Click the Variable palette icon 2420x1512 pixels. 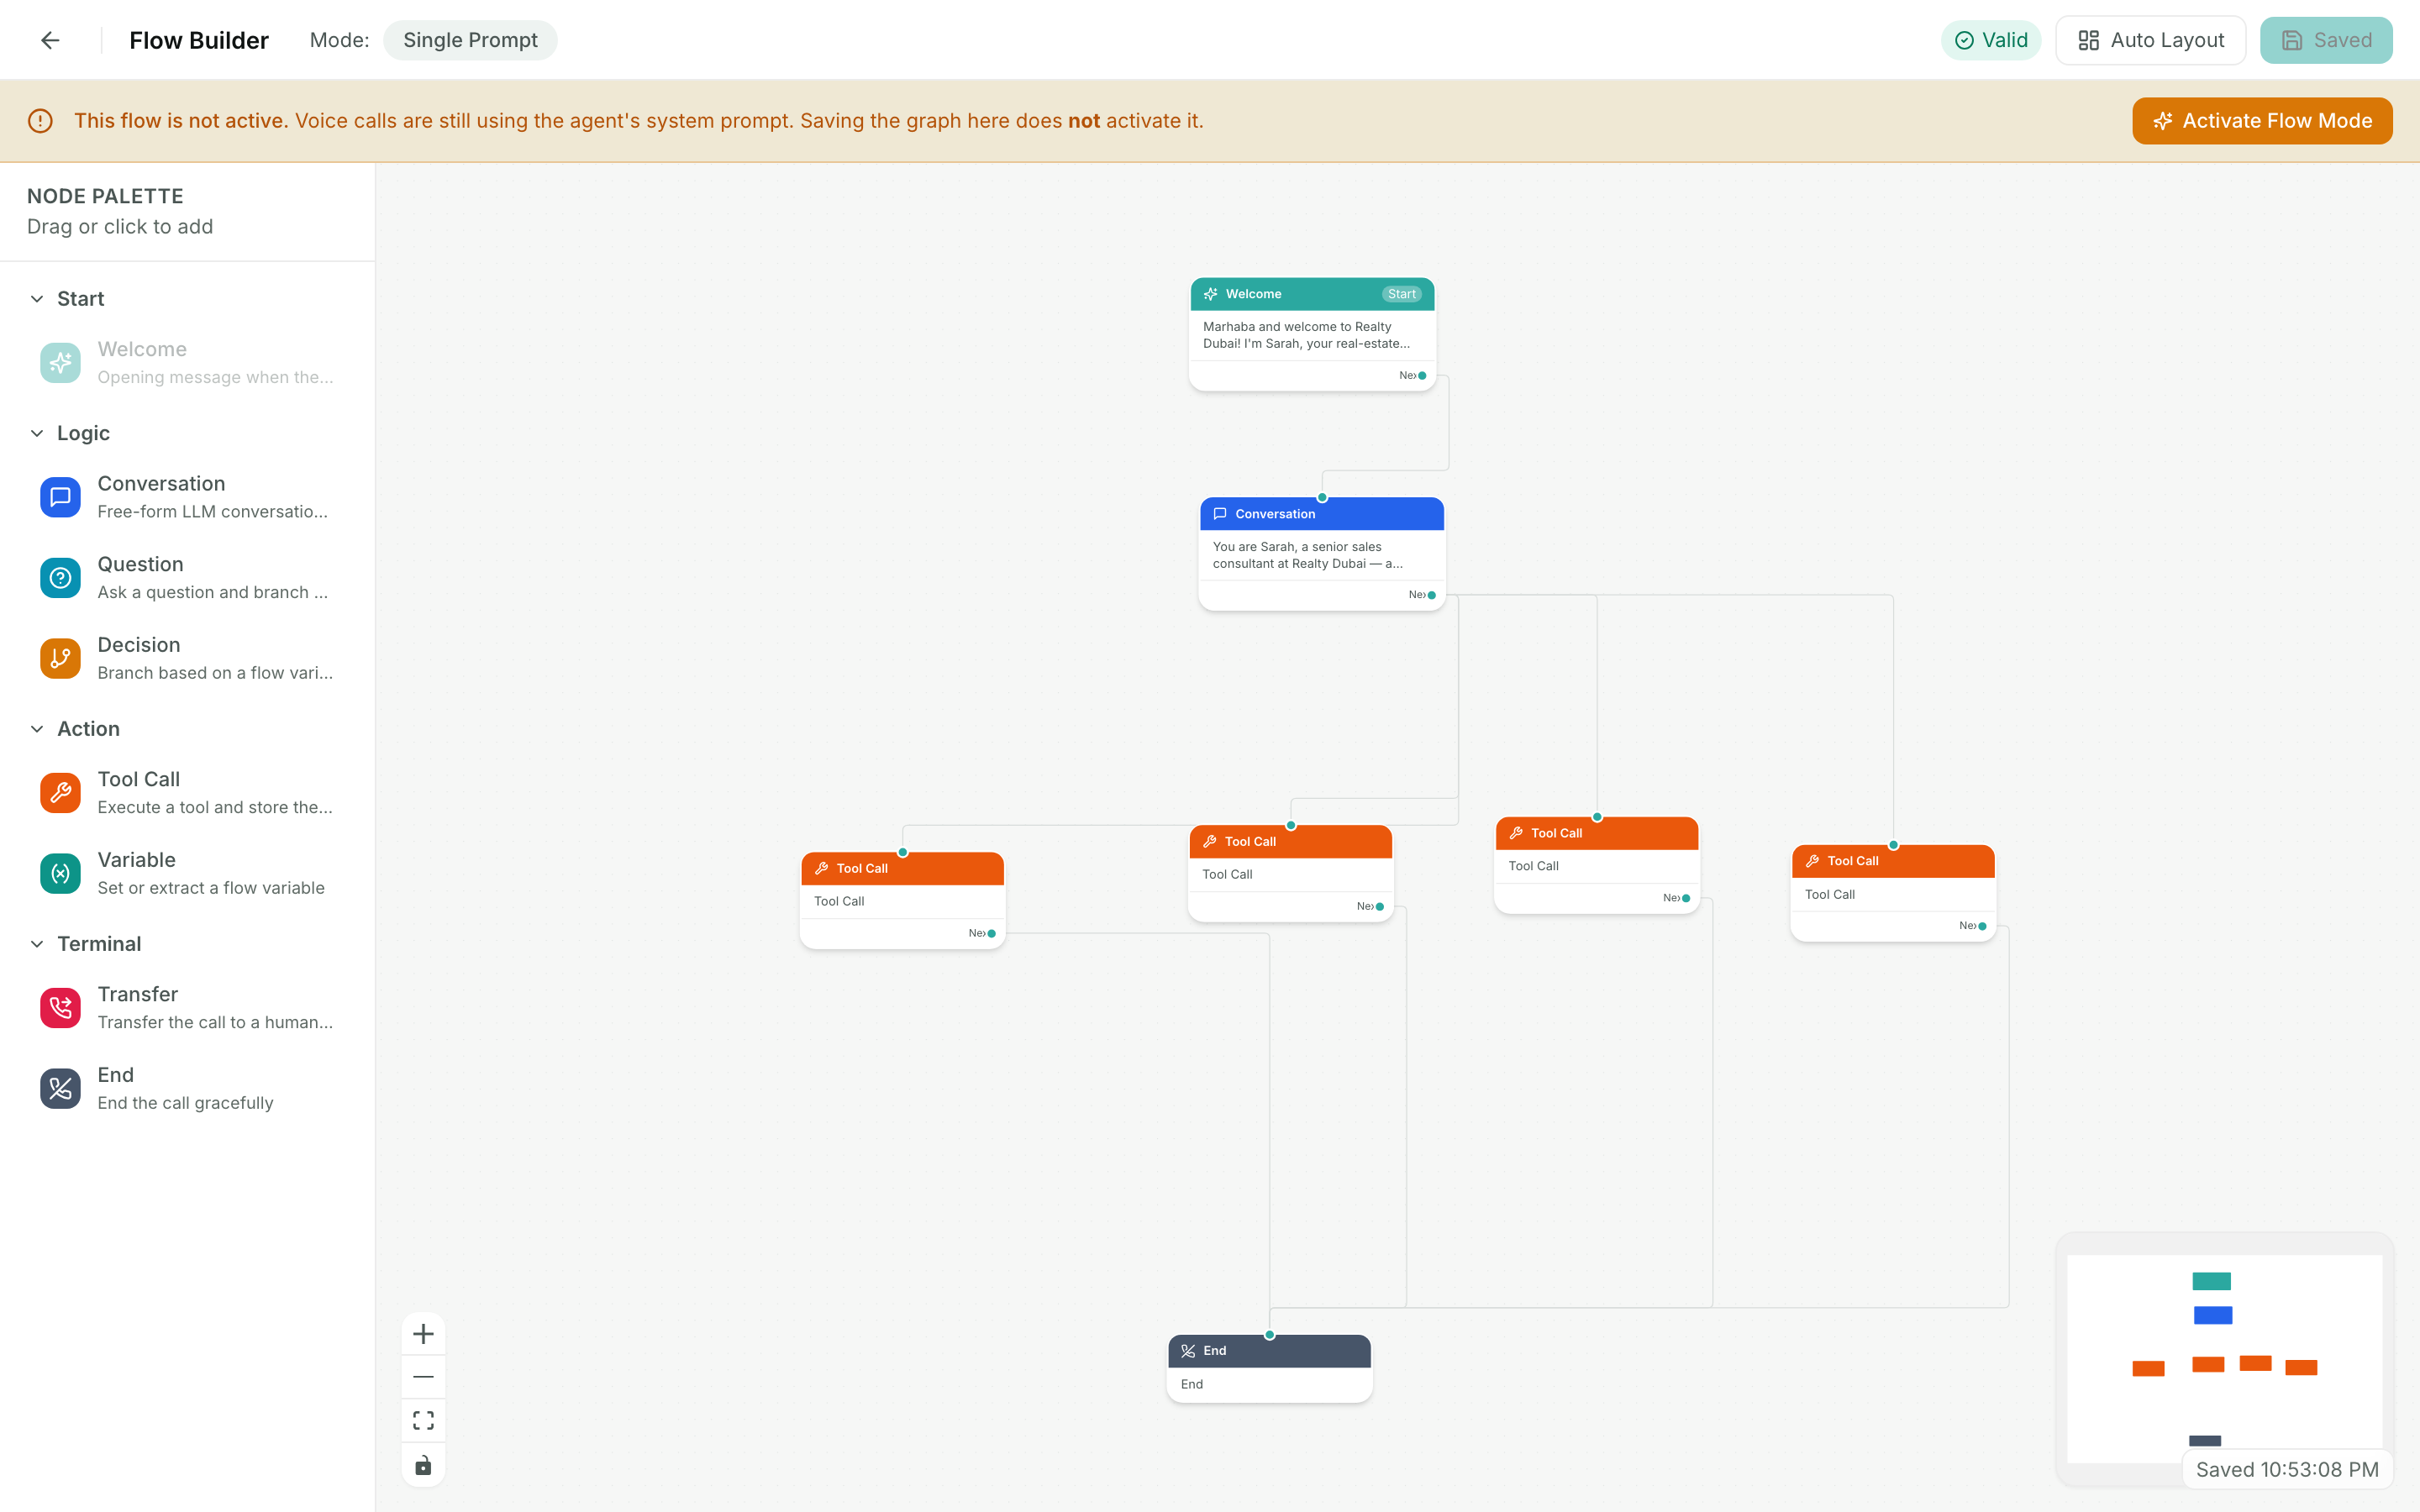(60, 873)
